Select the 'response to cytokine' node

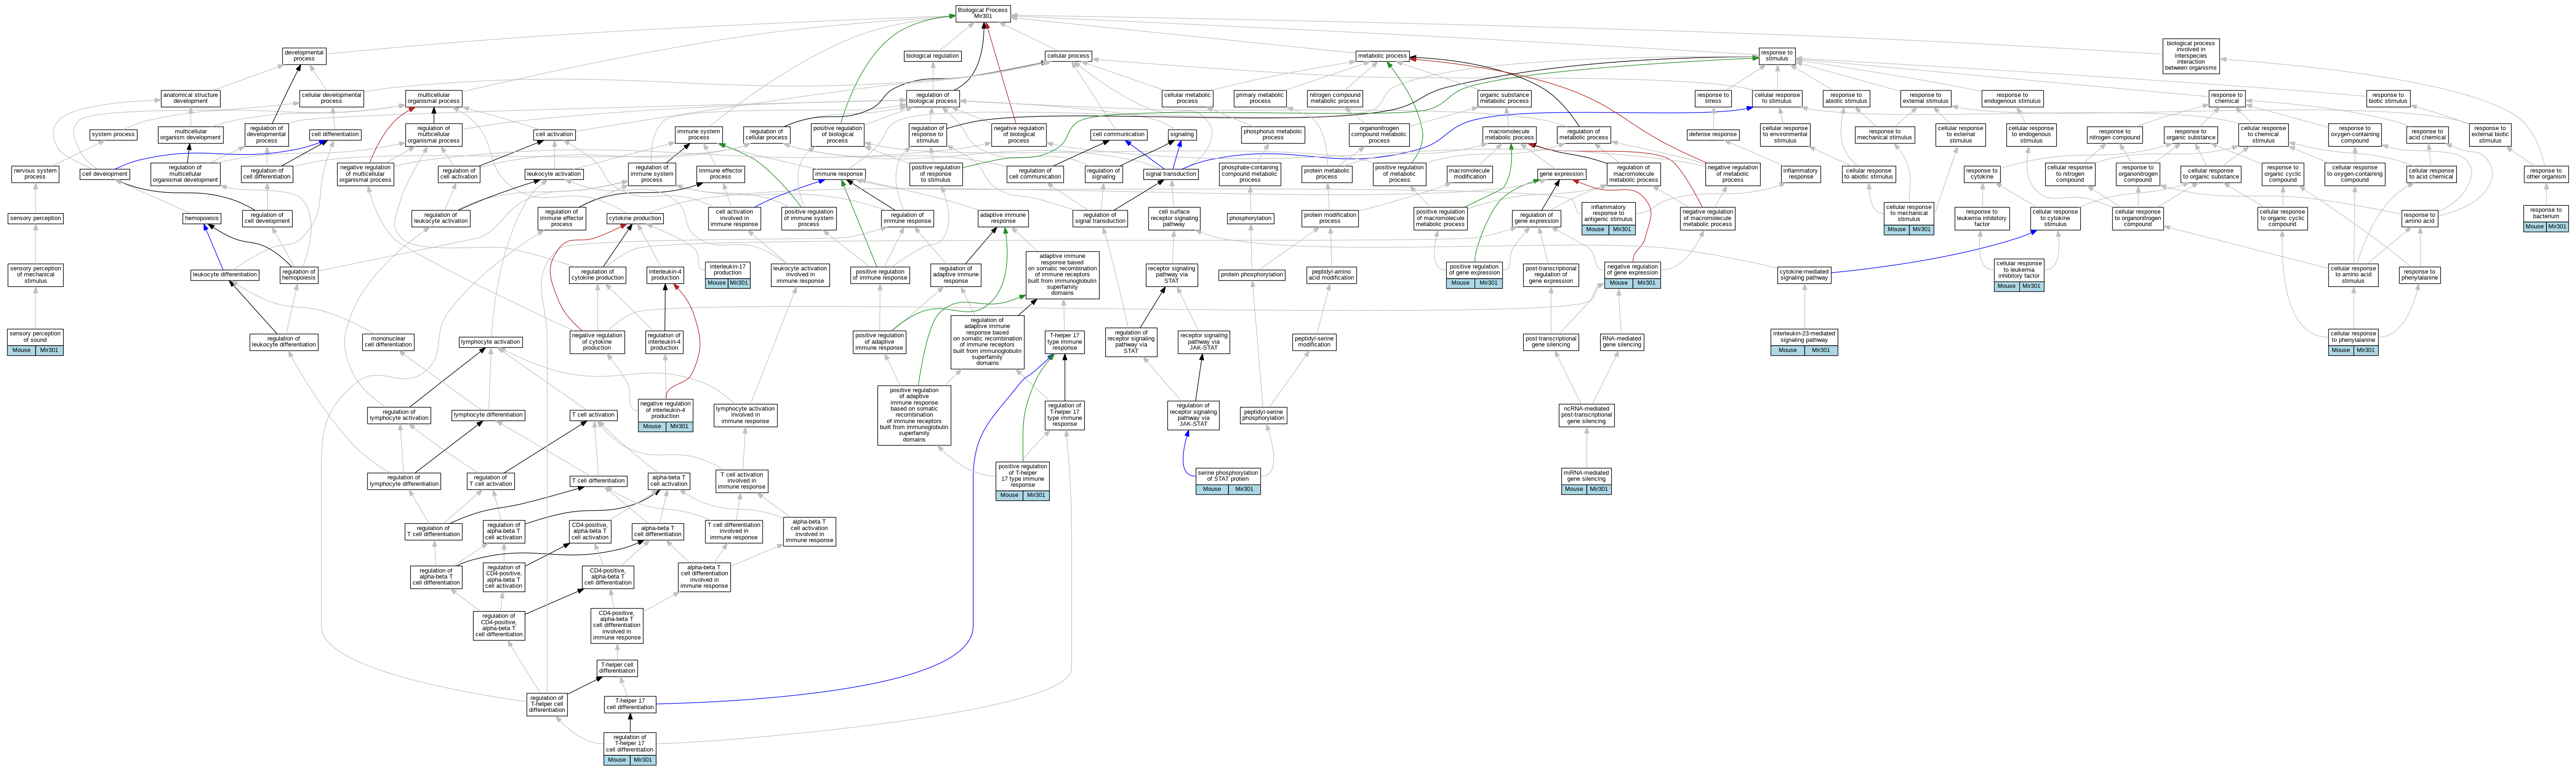tap(1981, 174)
